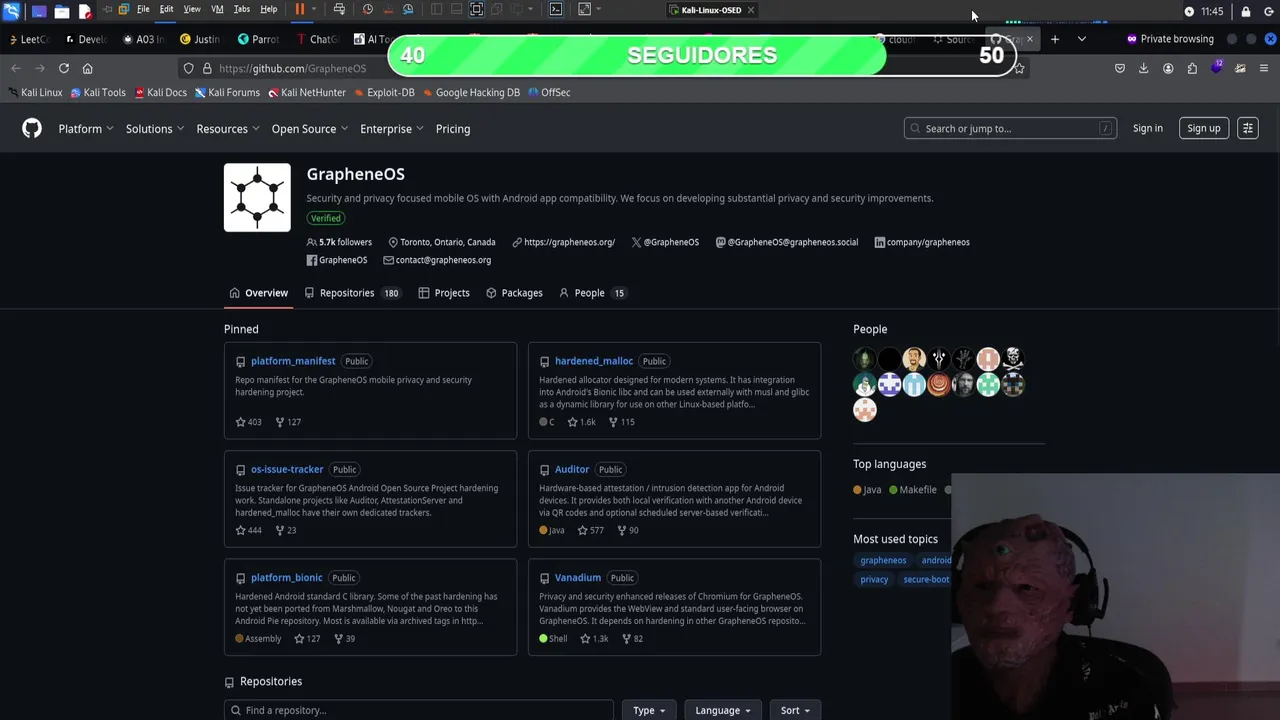Open GitHub appearance settings icon beside Sign up
The width and height of the screenshot is (1280, 720).
click(1247, 128)
